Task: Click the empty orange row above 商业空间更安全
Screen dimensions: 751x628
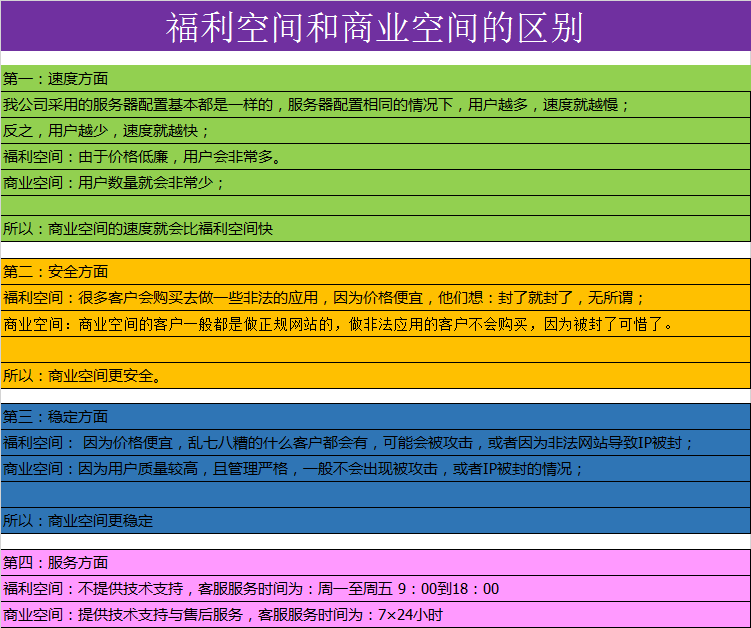Action: pos(375,349)
